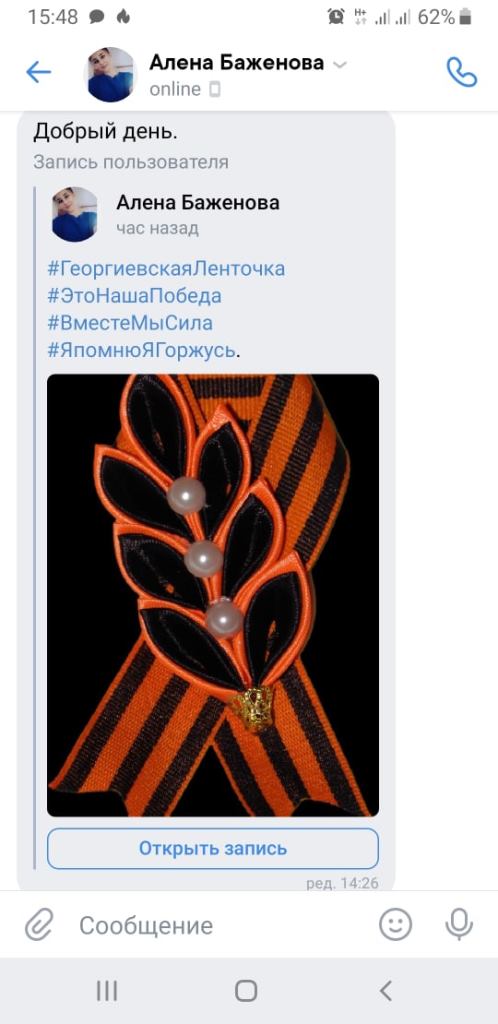Open the #ЭтоНашаПобеда hashtag
Viewport: 498px width, 1024px height.
click(134, 296)
